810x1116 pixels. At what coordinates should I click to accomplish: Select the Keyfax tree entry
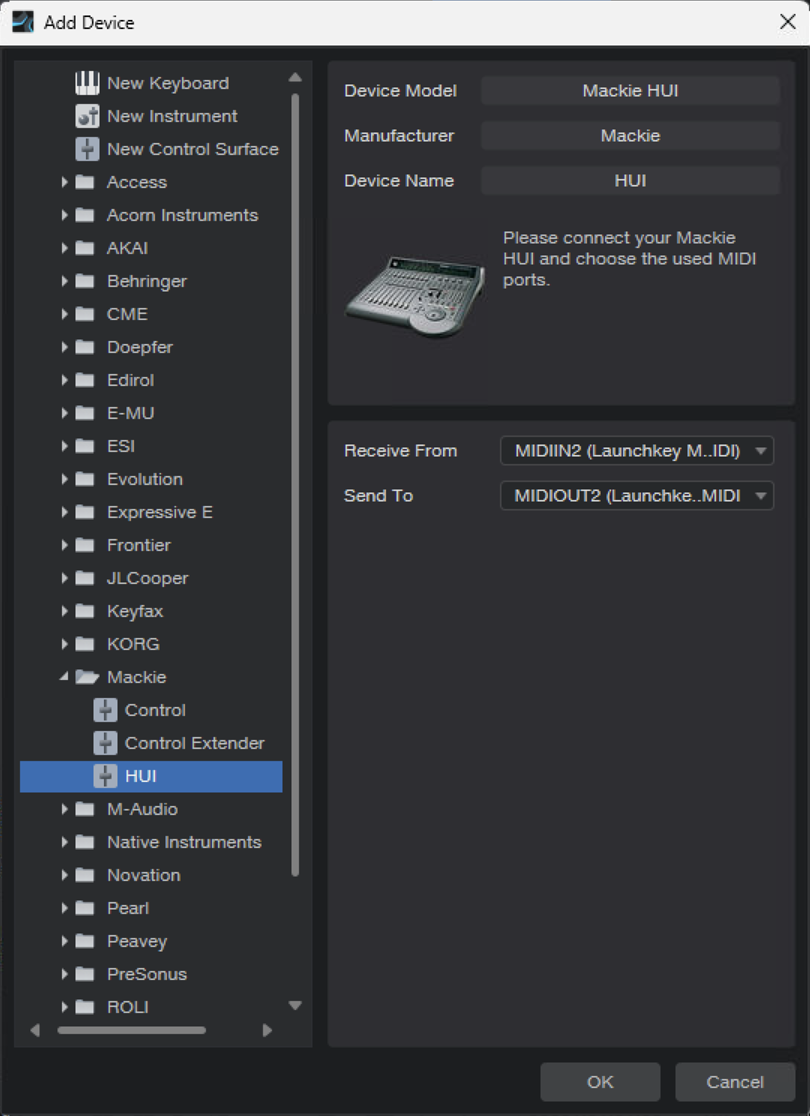135,611
